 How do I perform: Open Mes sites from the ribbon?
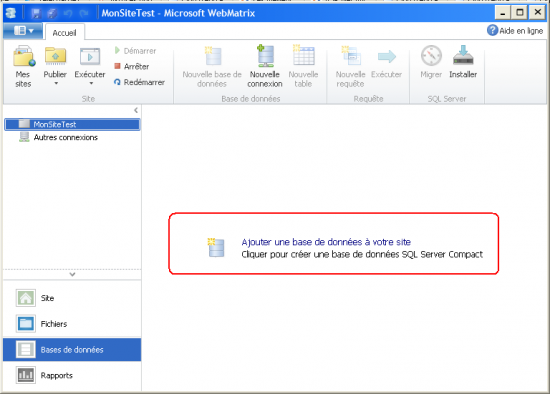coord(23,66)
